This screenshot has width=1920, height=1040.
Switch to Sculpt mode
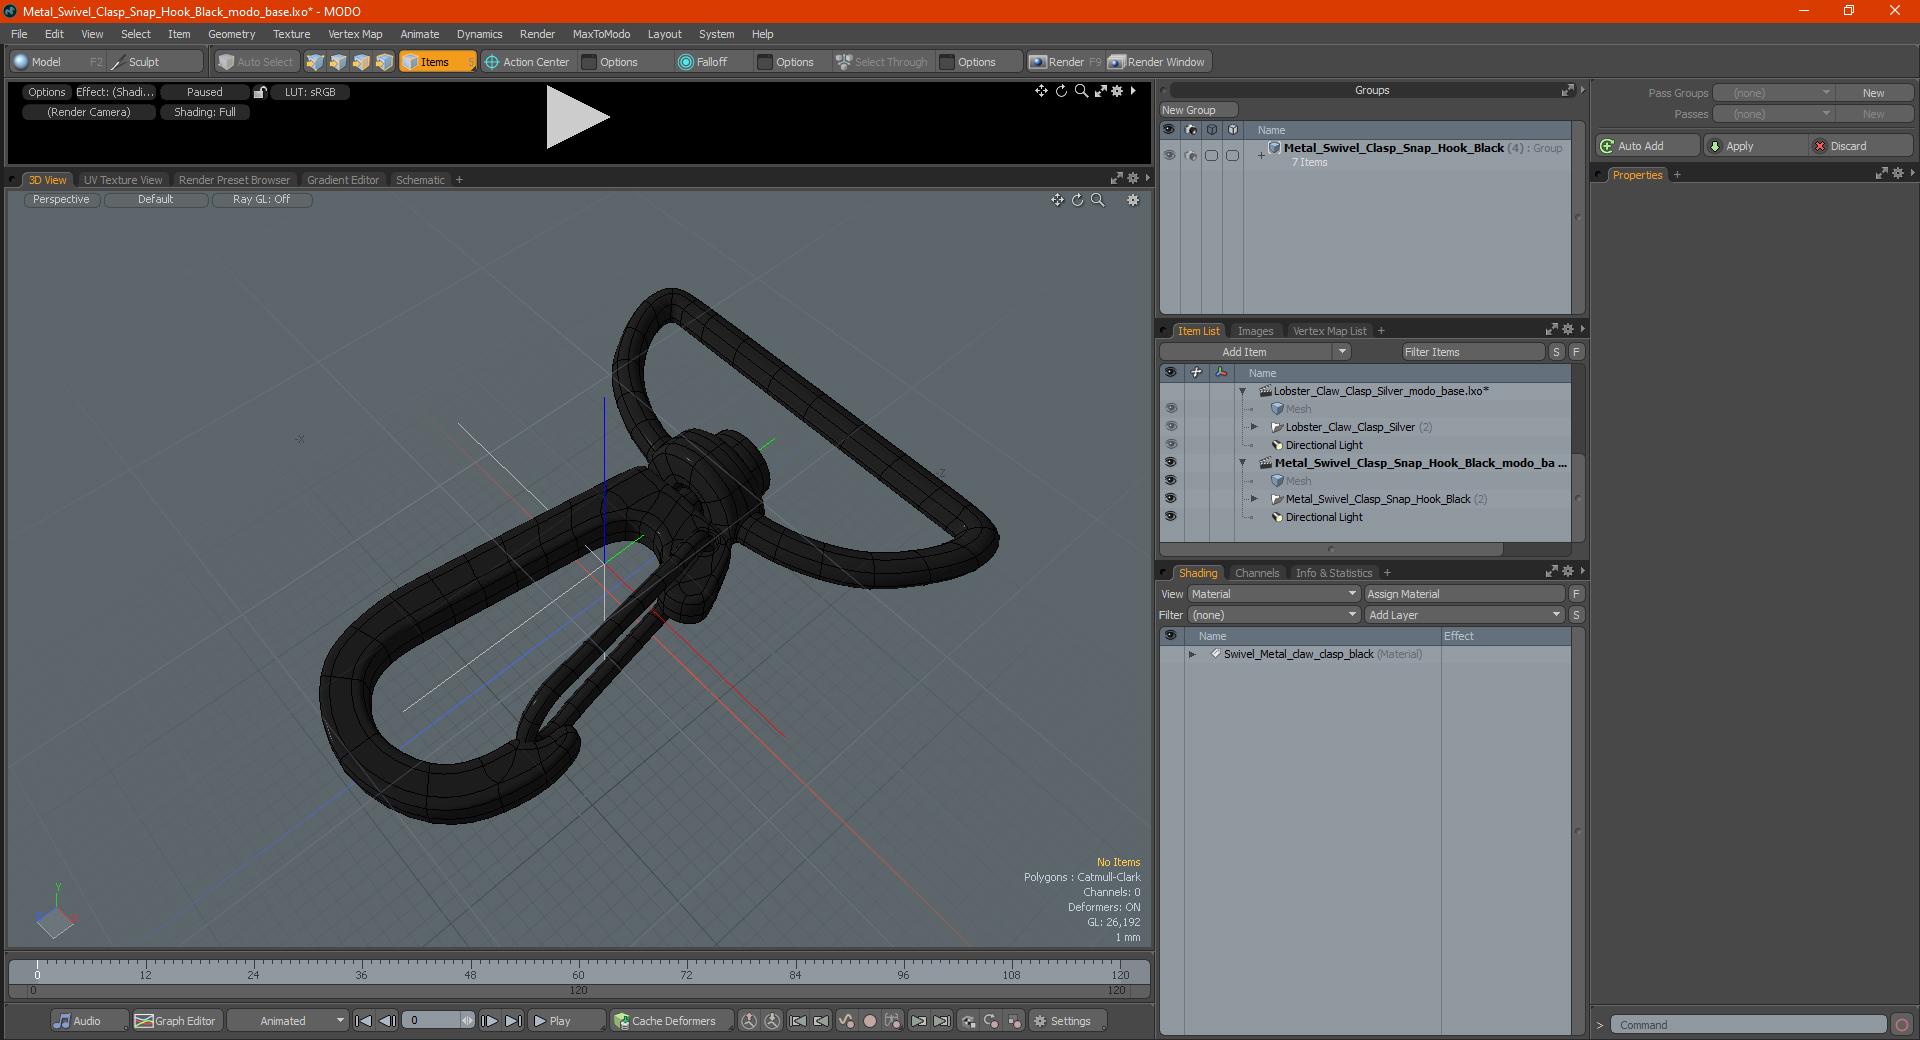[x=155, y=62]
